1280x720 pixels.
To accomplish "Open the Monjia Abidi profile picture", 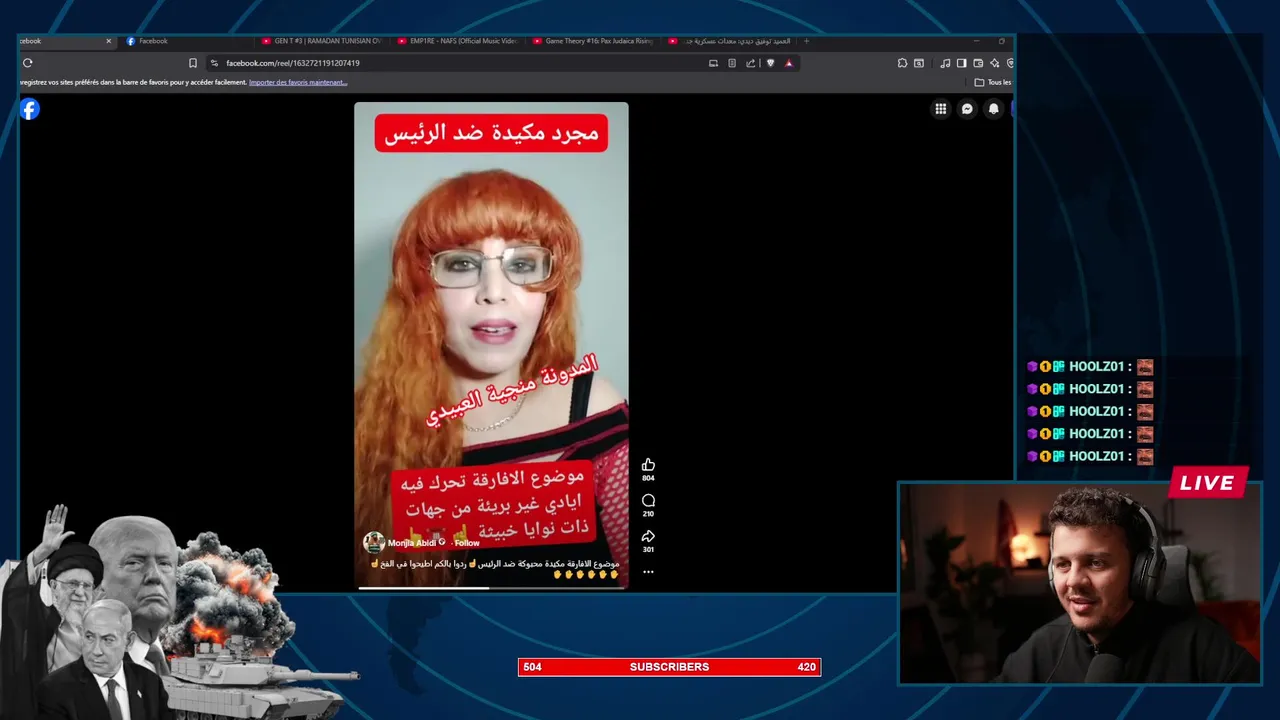I will [x=374, y=542].
